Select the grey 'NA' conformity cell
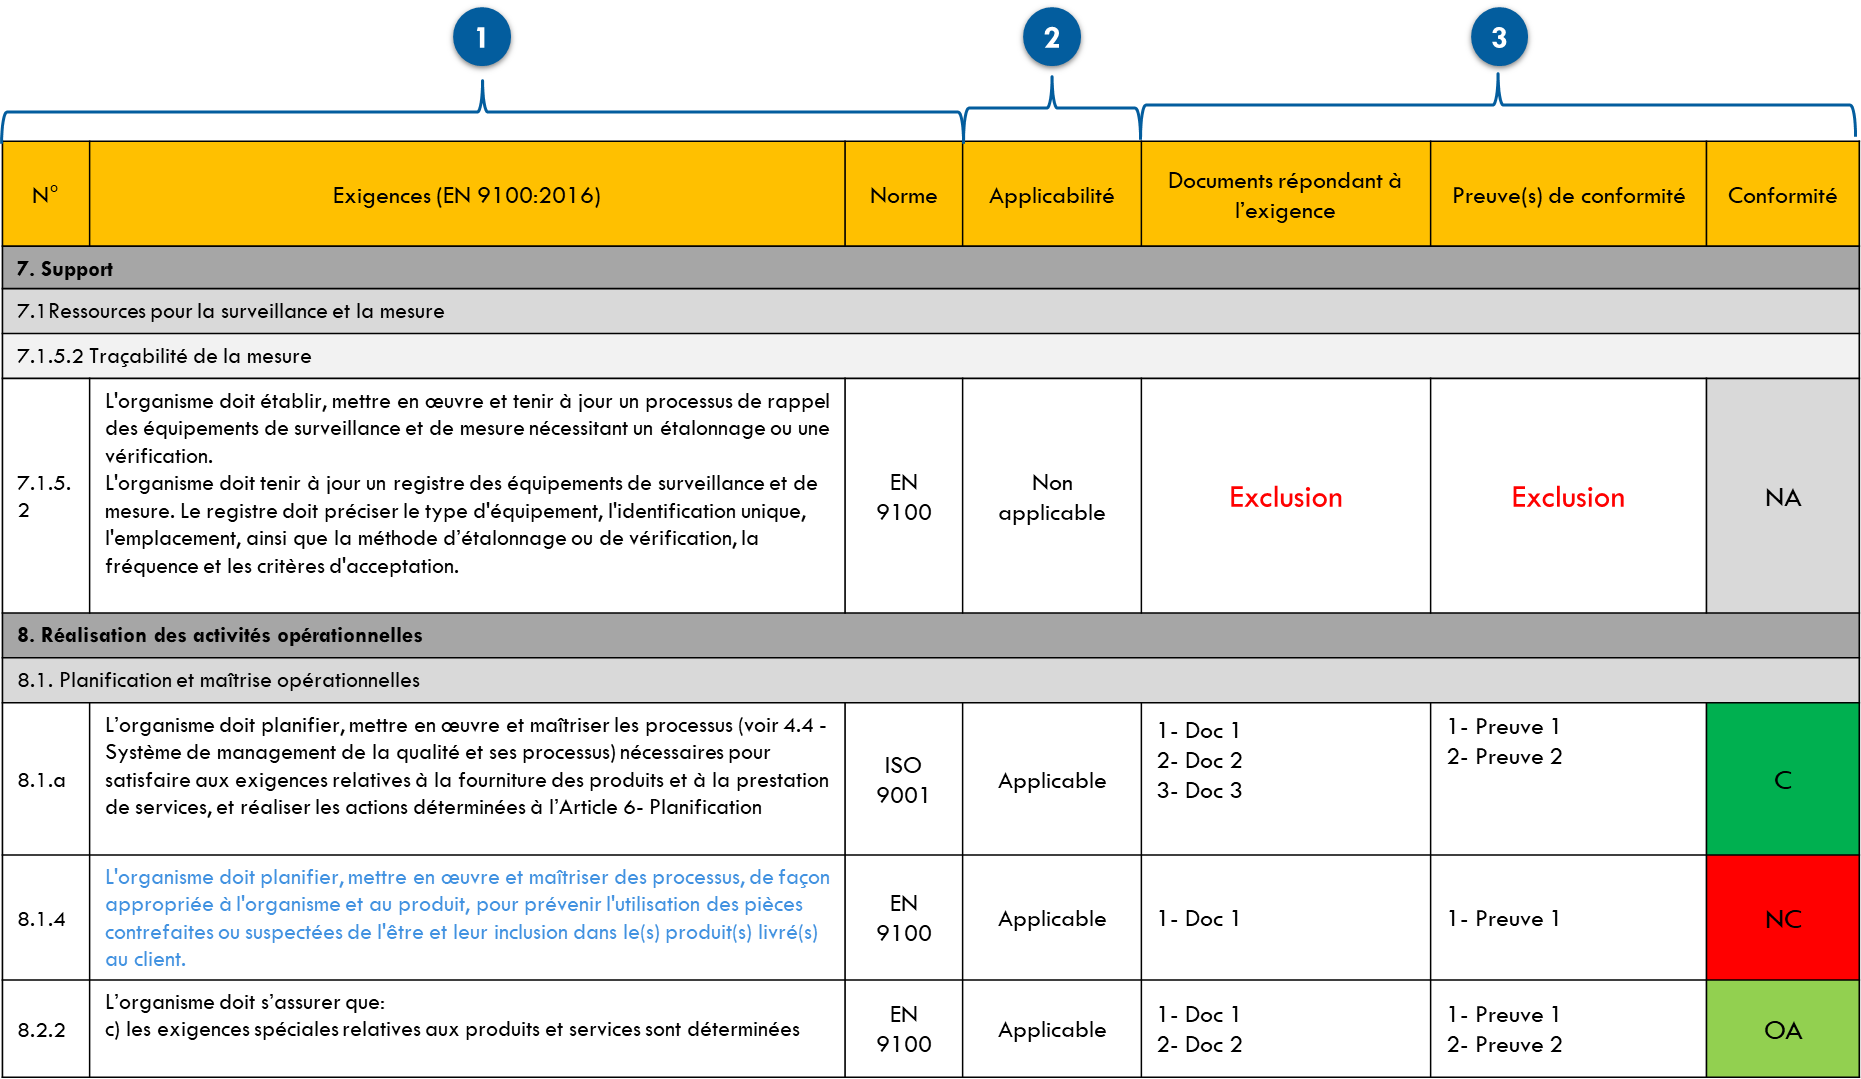 [x=1782, y=496]
